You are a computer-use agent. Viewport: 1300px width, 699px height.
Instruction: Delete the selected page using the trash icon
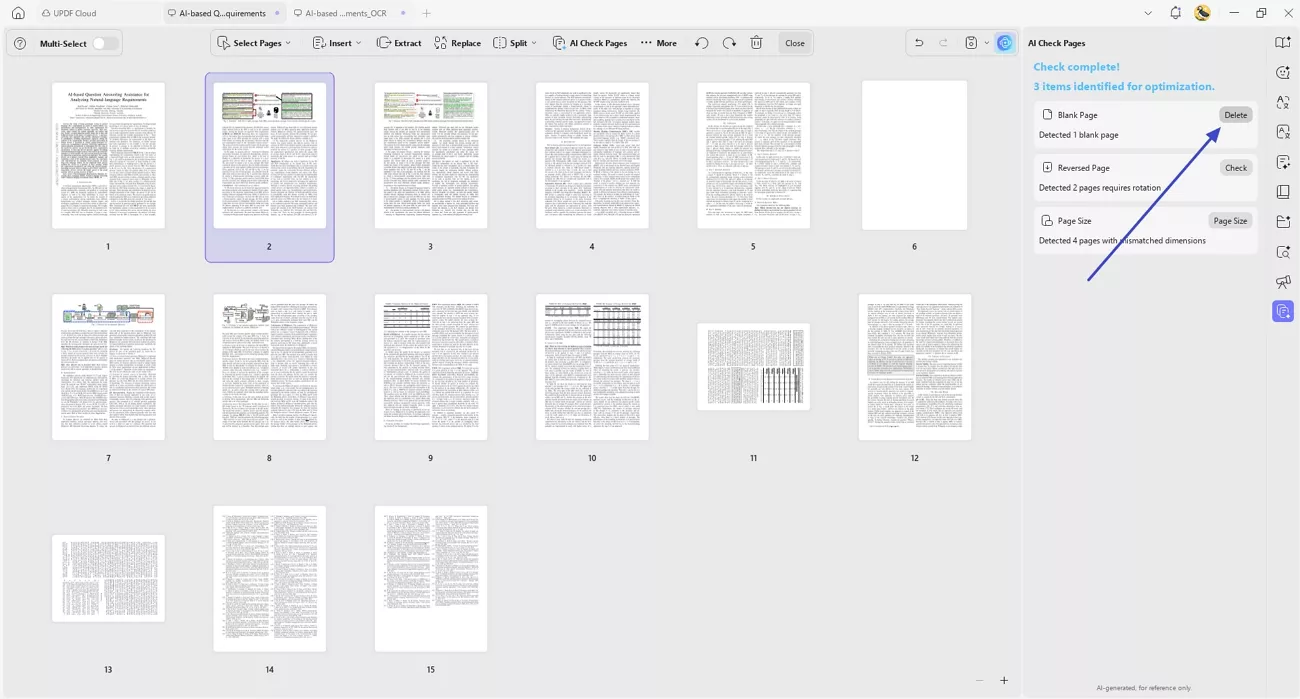756,42
